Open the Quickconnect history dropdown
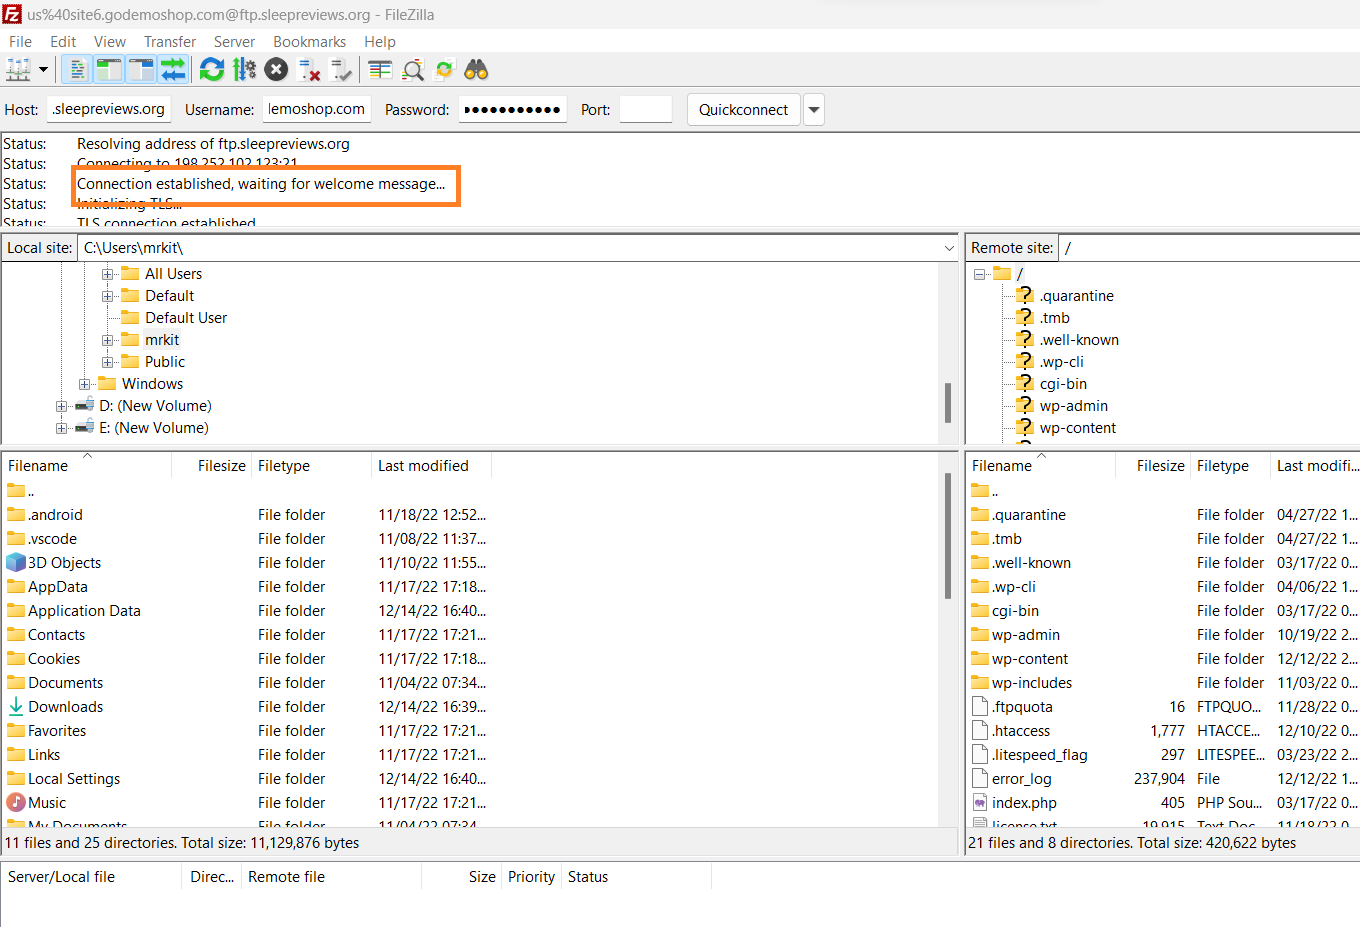Screen dimensions: 1360x927 coord(814,110)
